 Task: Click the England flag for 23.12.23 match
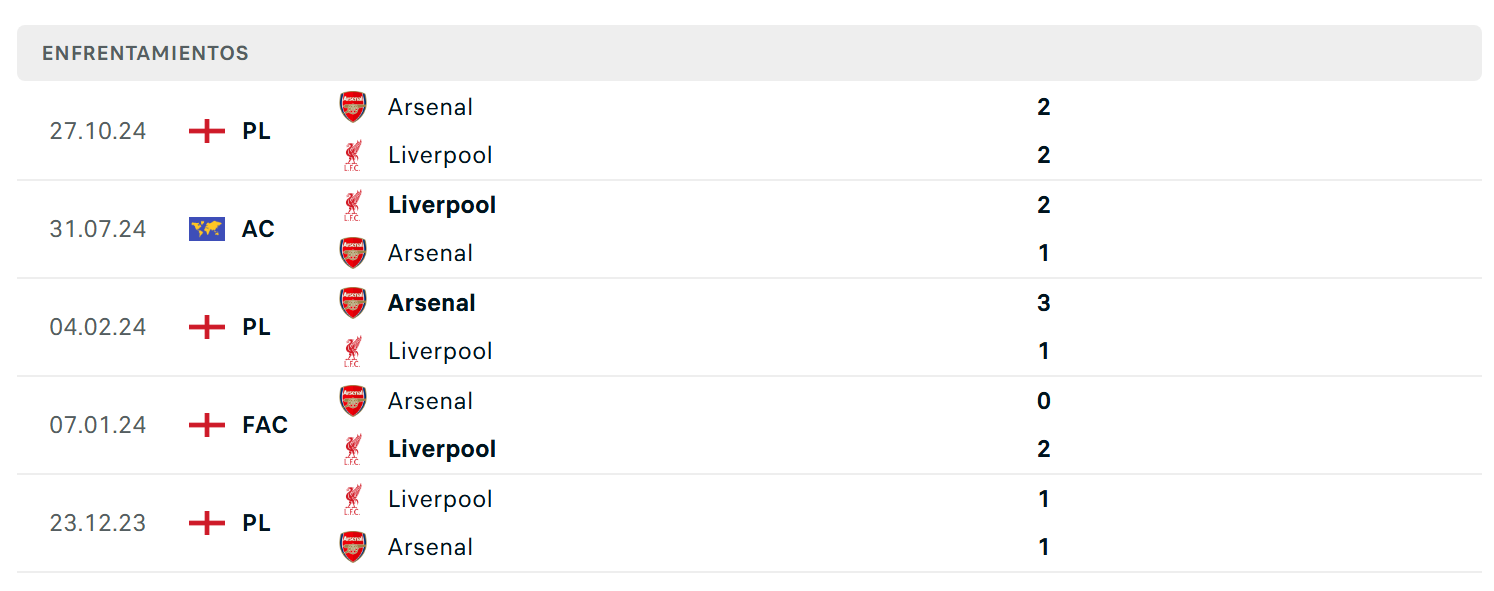coord(207,523)
